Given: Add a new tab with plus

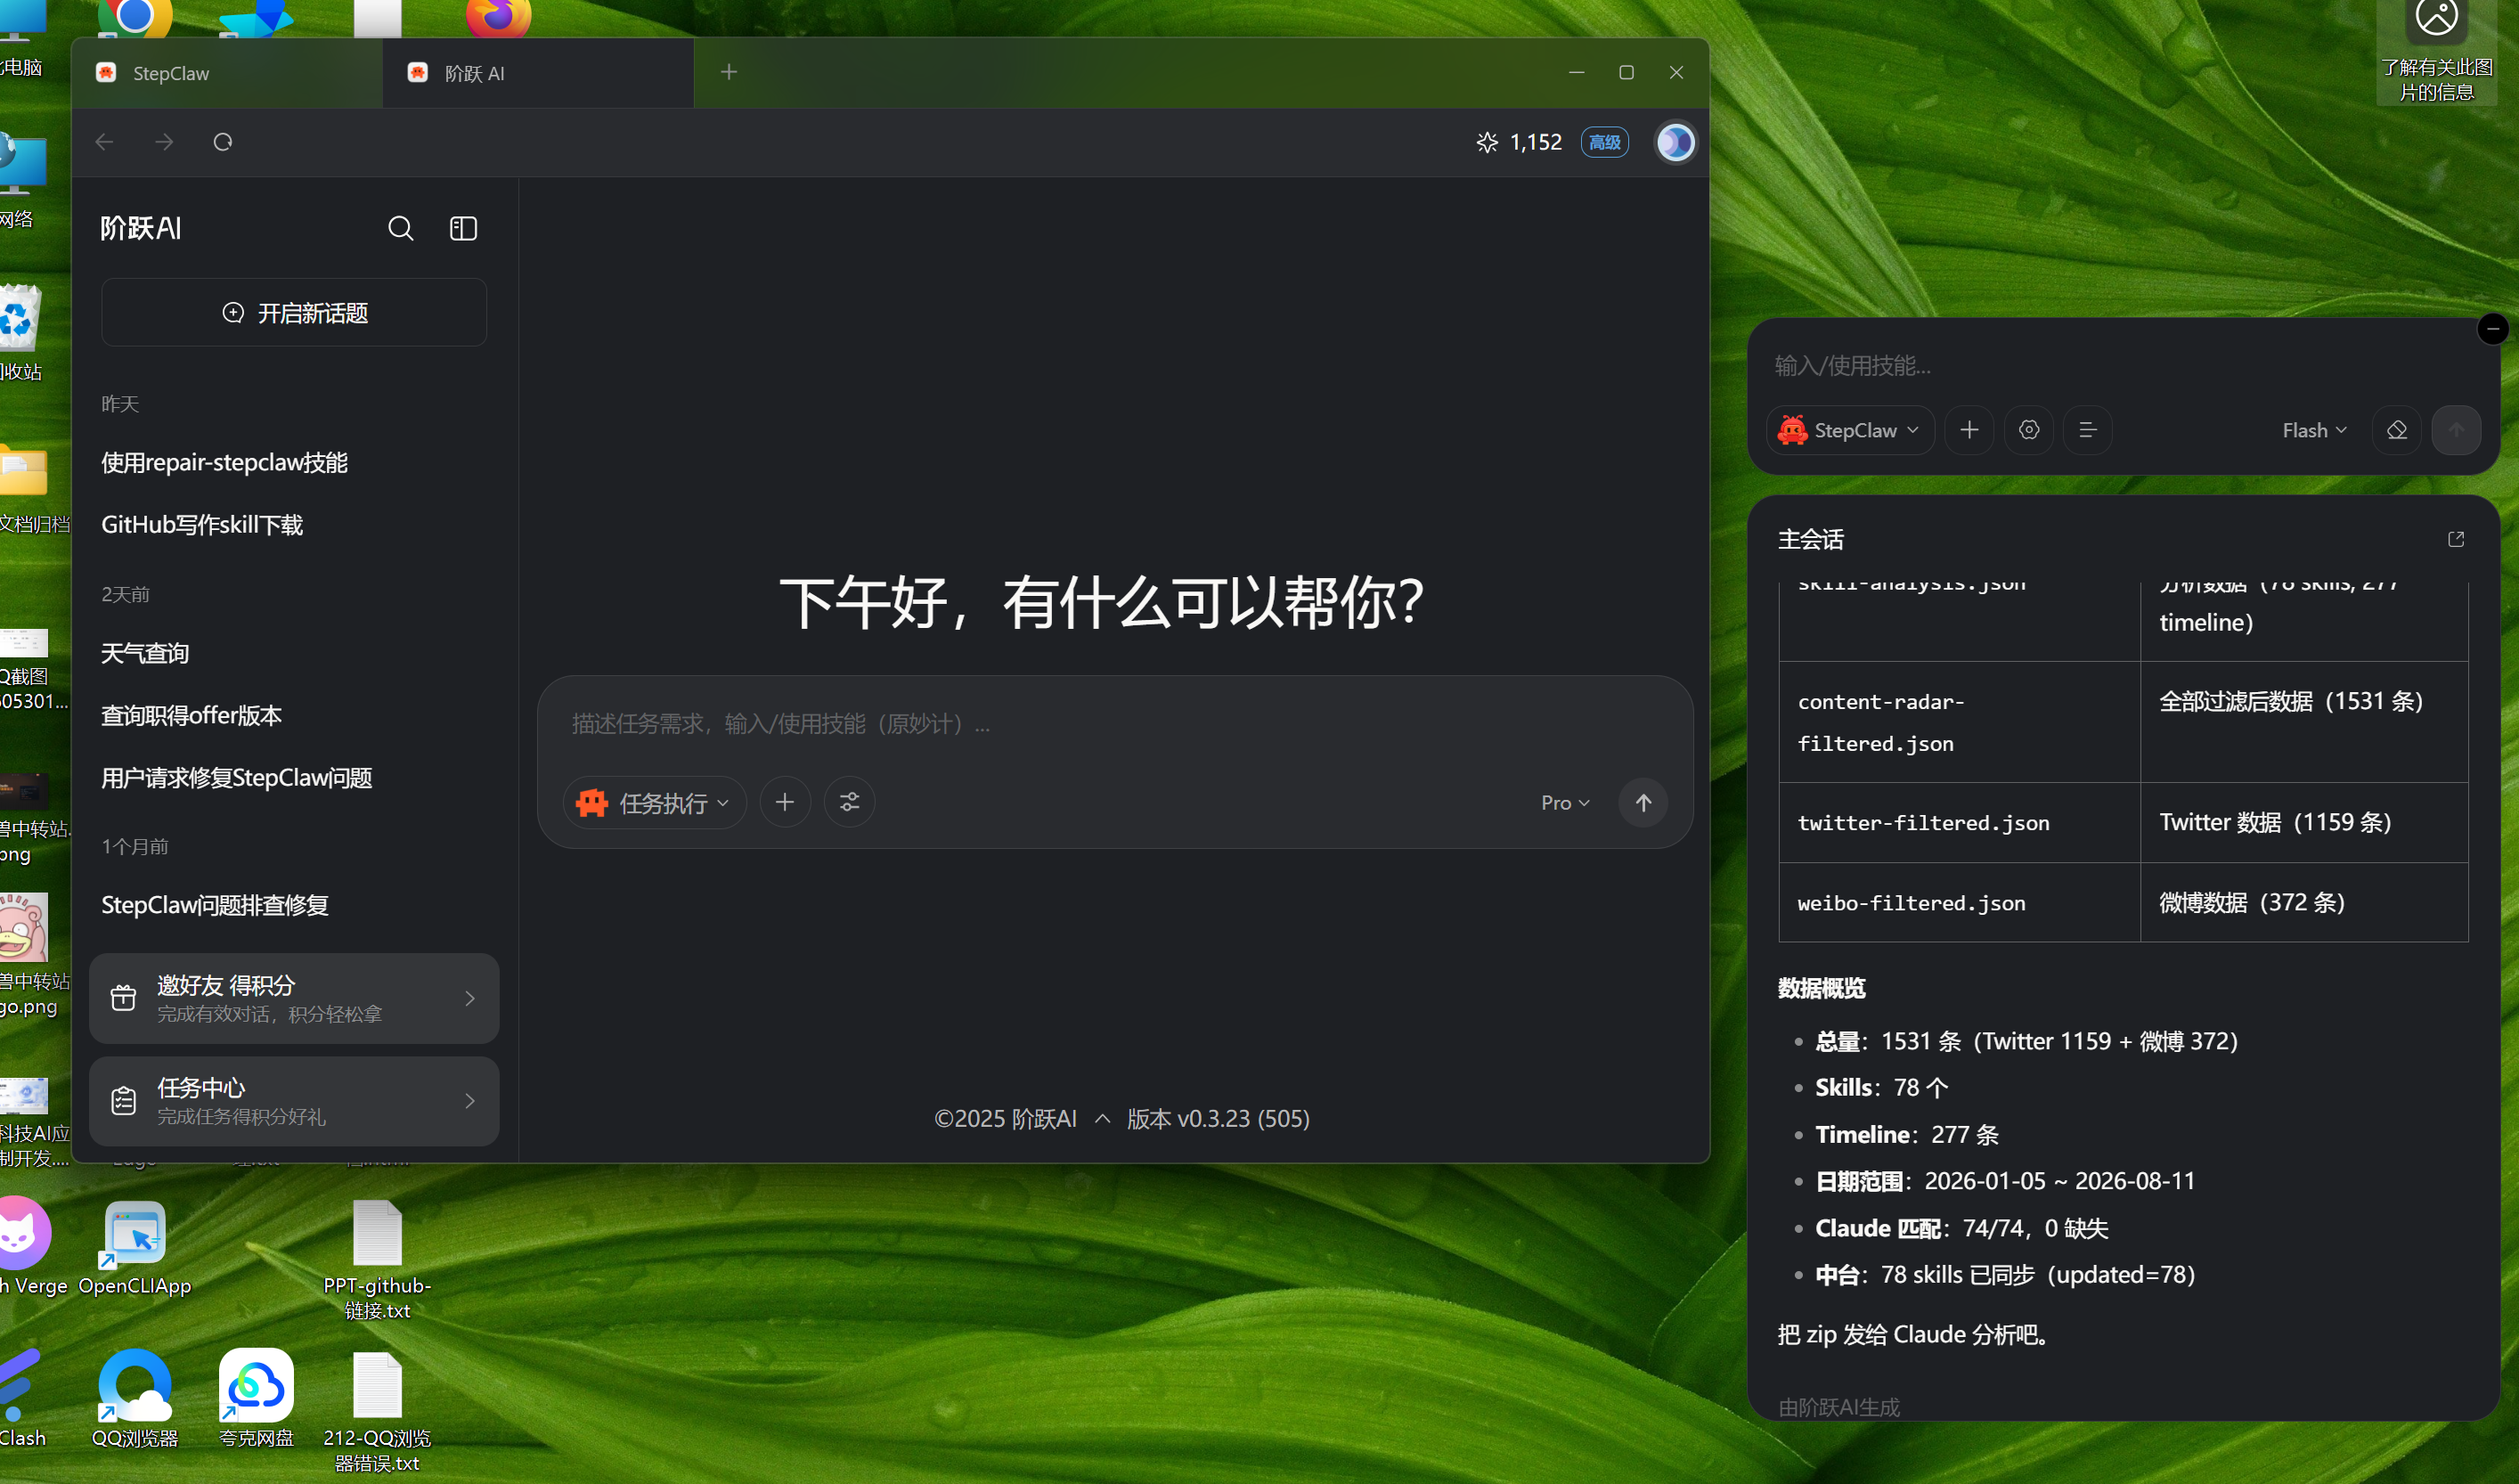Looking at the screenshot, I should pos(729,72).
